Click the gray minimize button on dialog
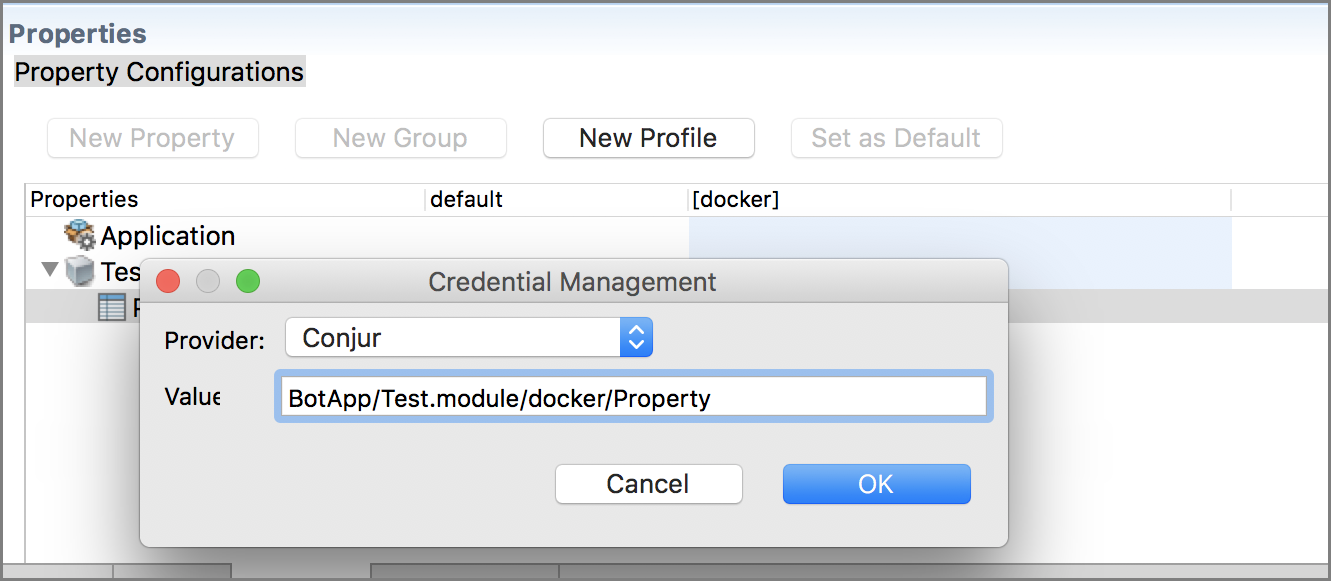Image resolution: width=1331 pixels, height=581 pixels. [x=208, y=282]
